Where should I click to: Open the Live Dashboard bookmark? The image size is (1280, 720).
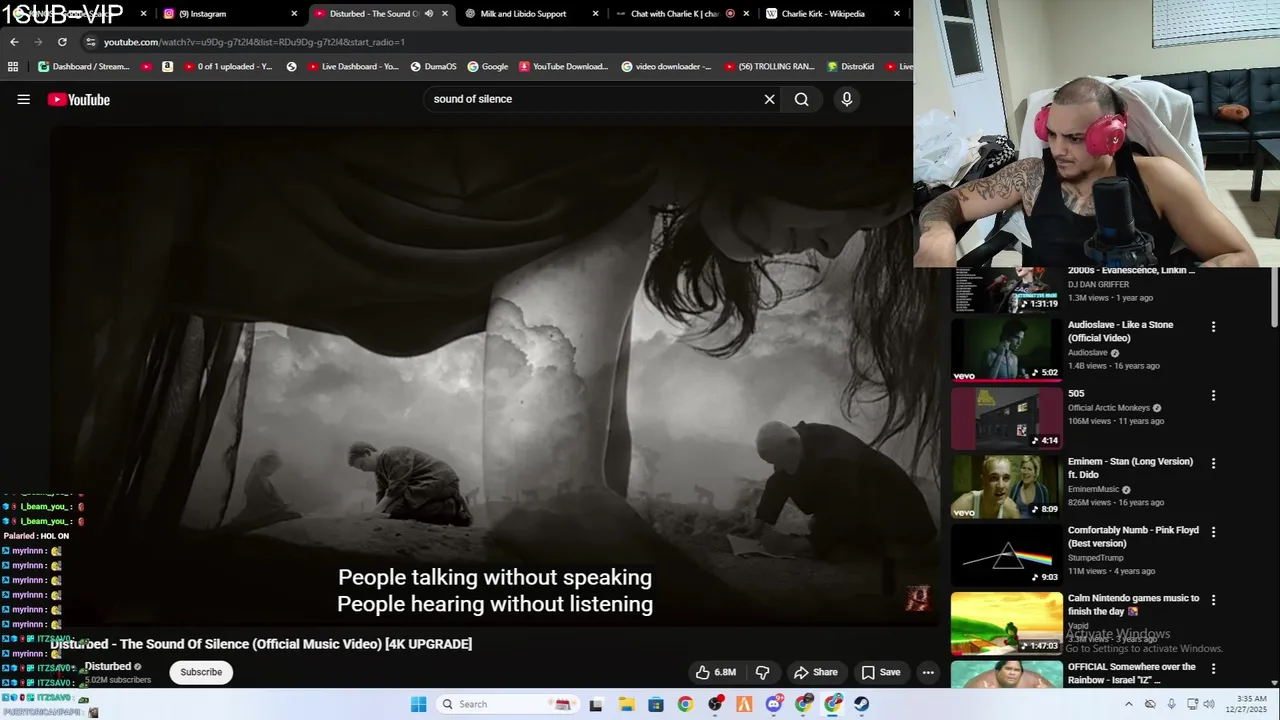pos(352,67)
